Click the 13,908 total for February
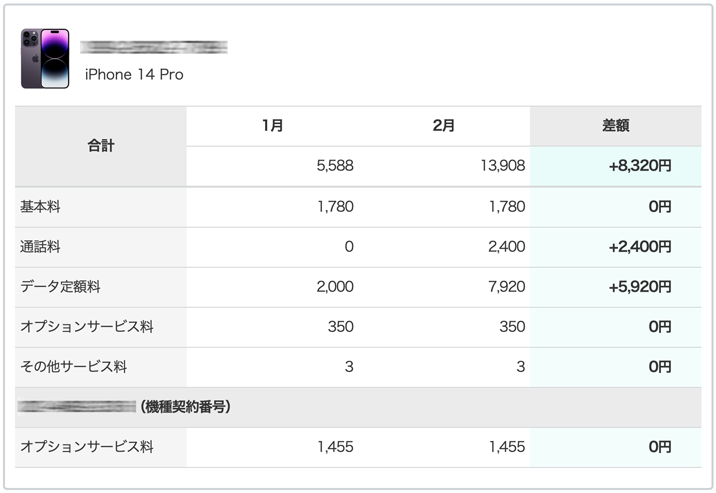Viewport: 716px width, 493px height. click(x=502, y=166)
